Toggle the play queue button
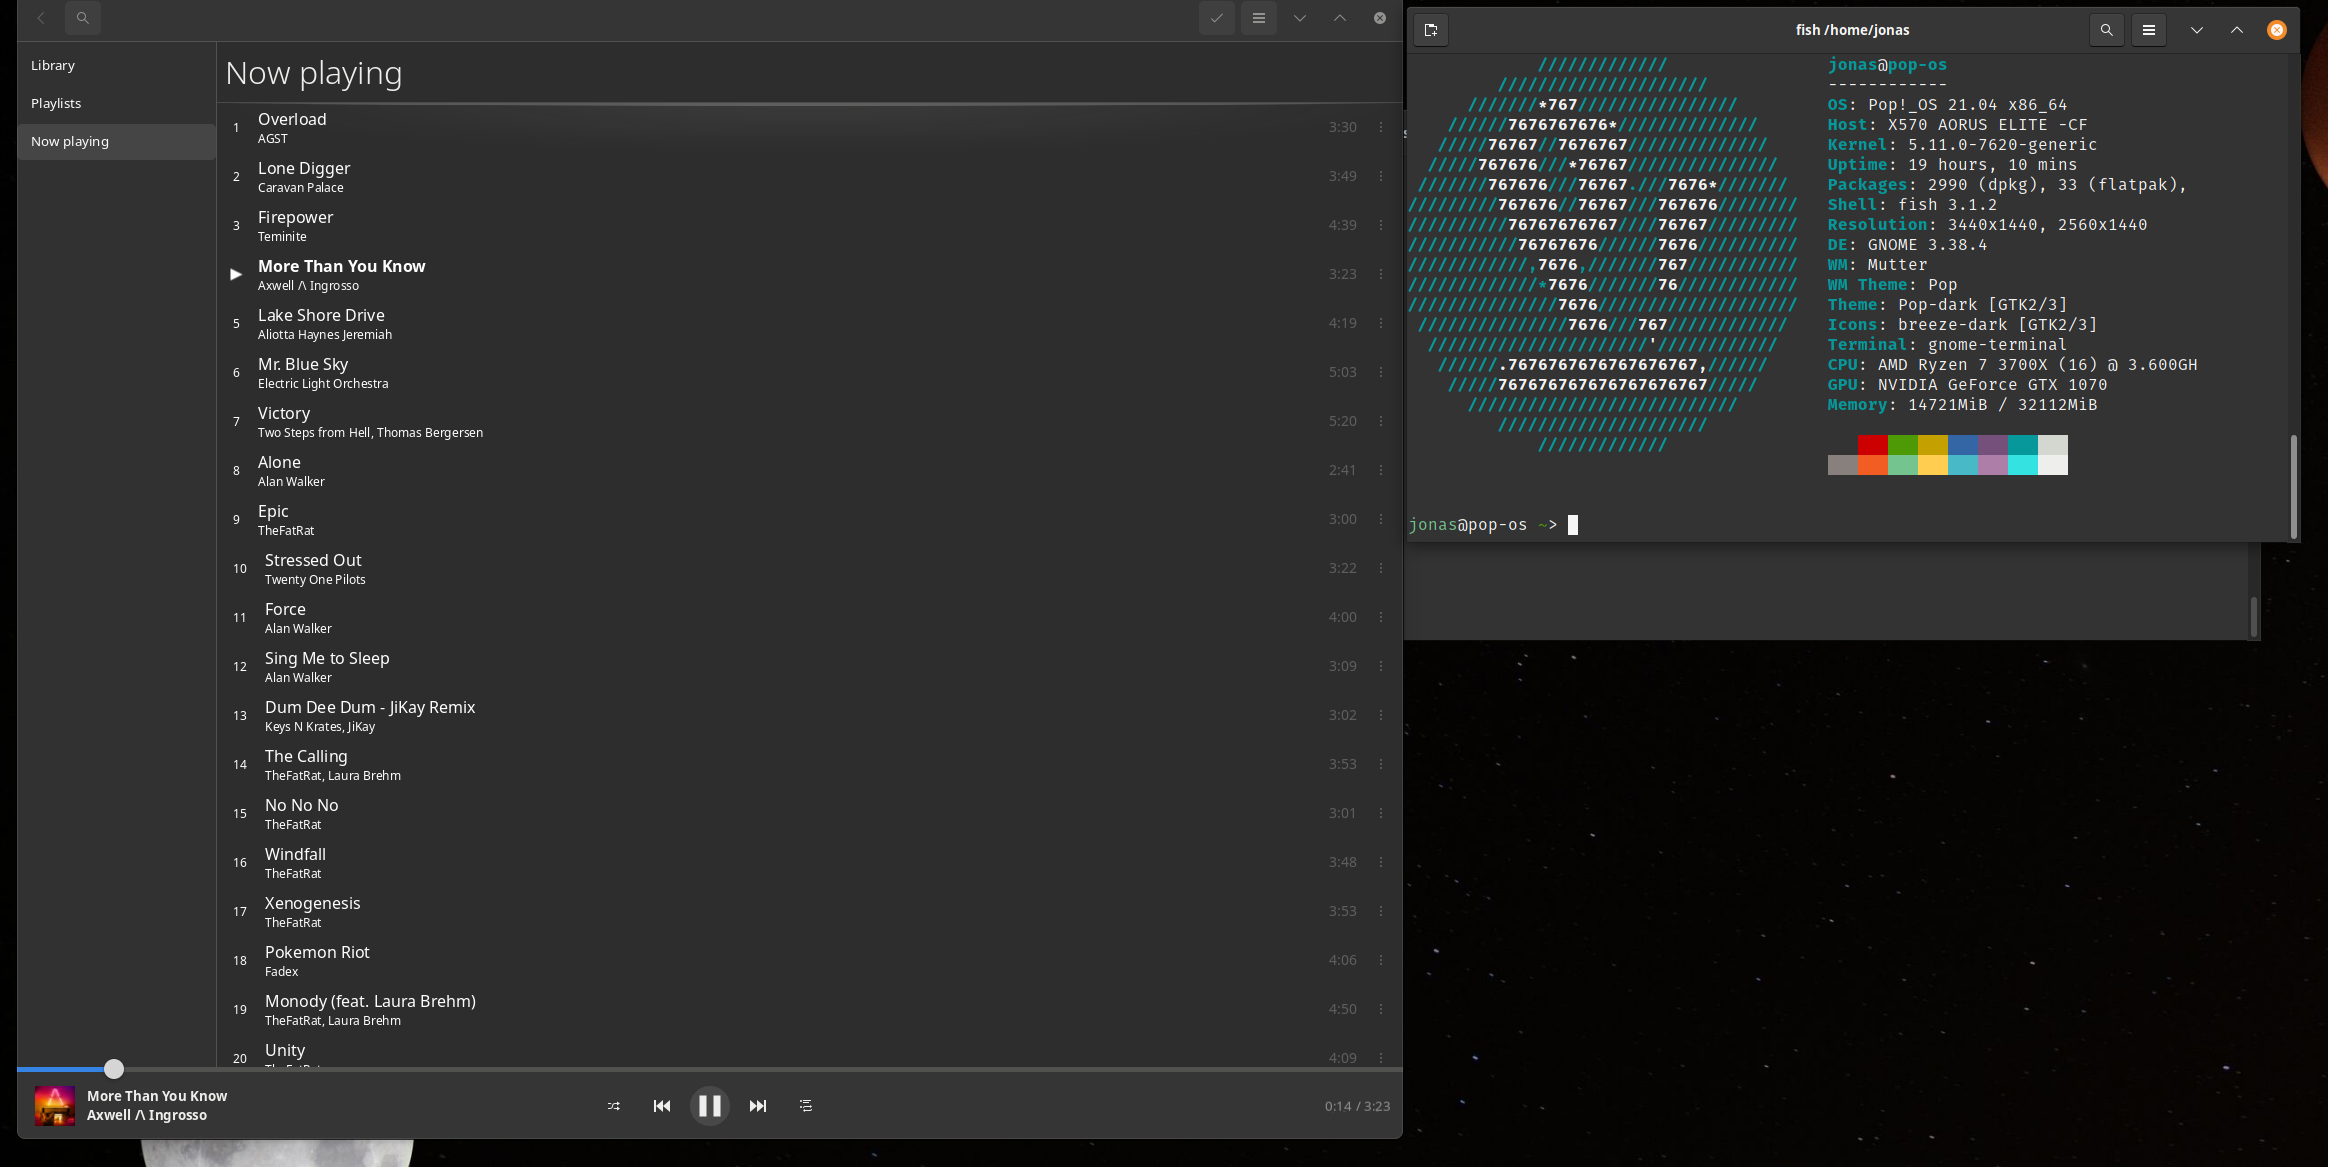 coord(806,1106)
